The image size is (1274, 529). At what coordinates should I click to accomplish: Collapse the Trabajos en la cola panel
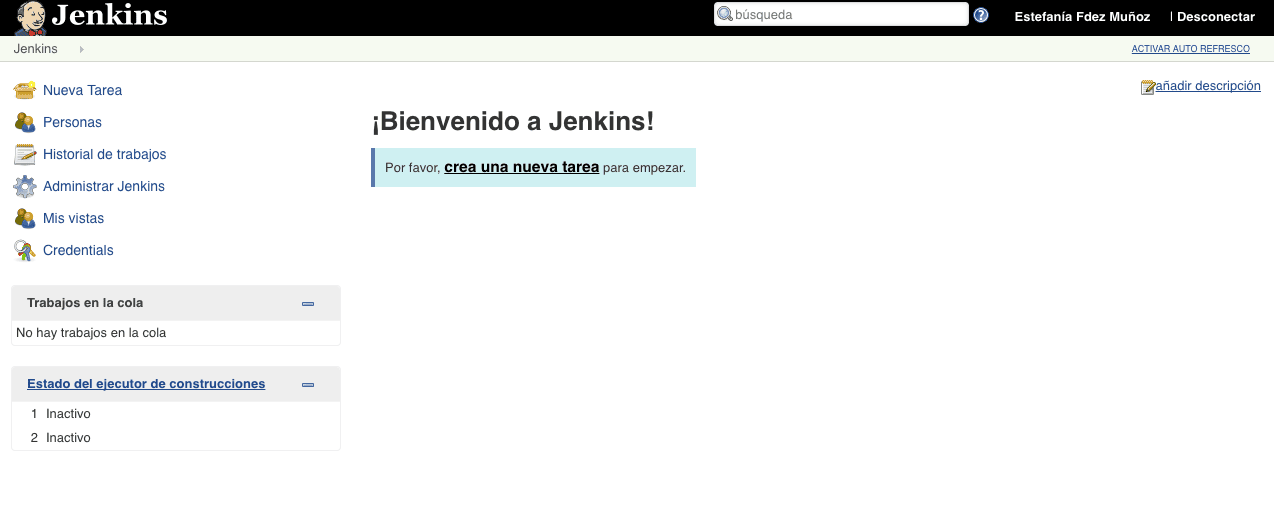pos(308,303)
